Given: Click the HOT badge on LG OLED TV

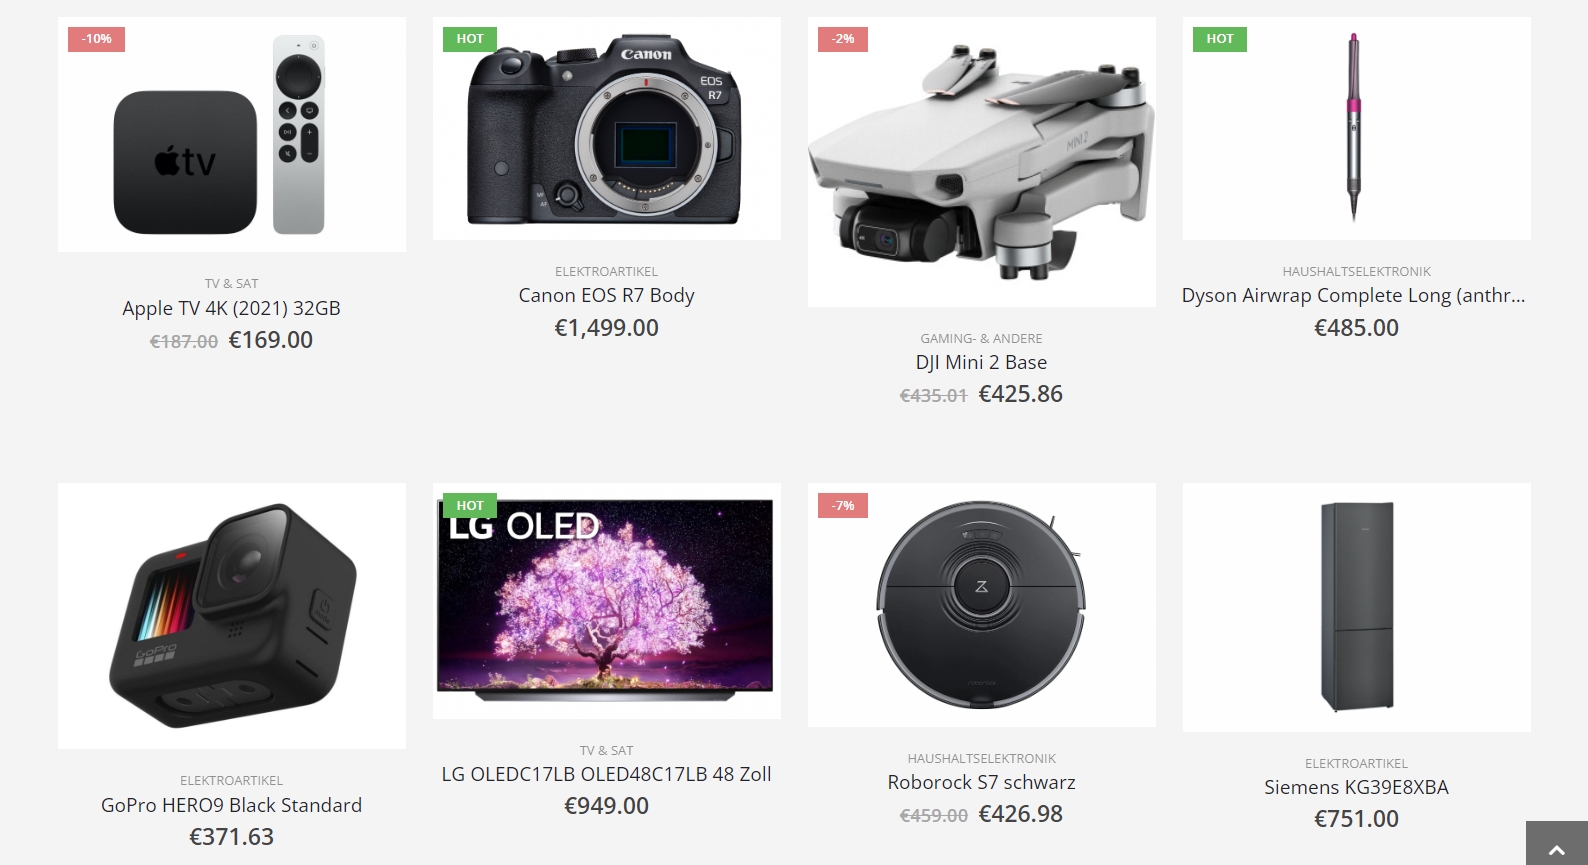Looking at the screenshot, I should (x=470, y=506).
